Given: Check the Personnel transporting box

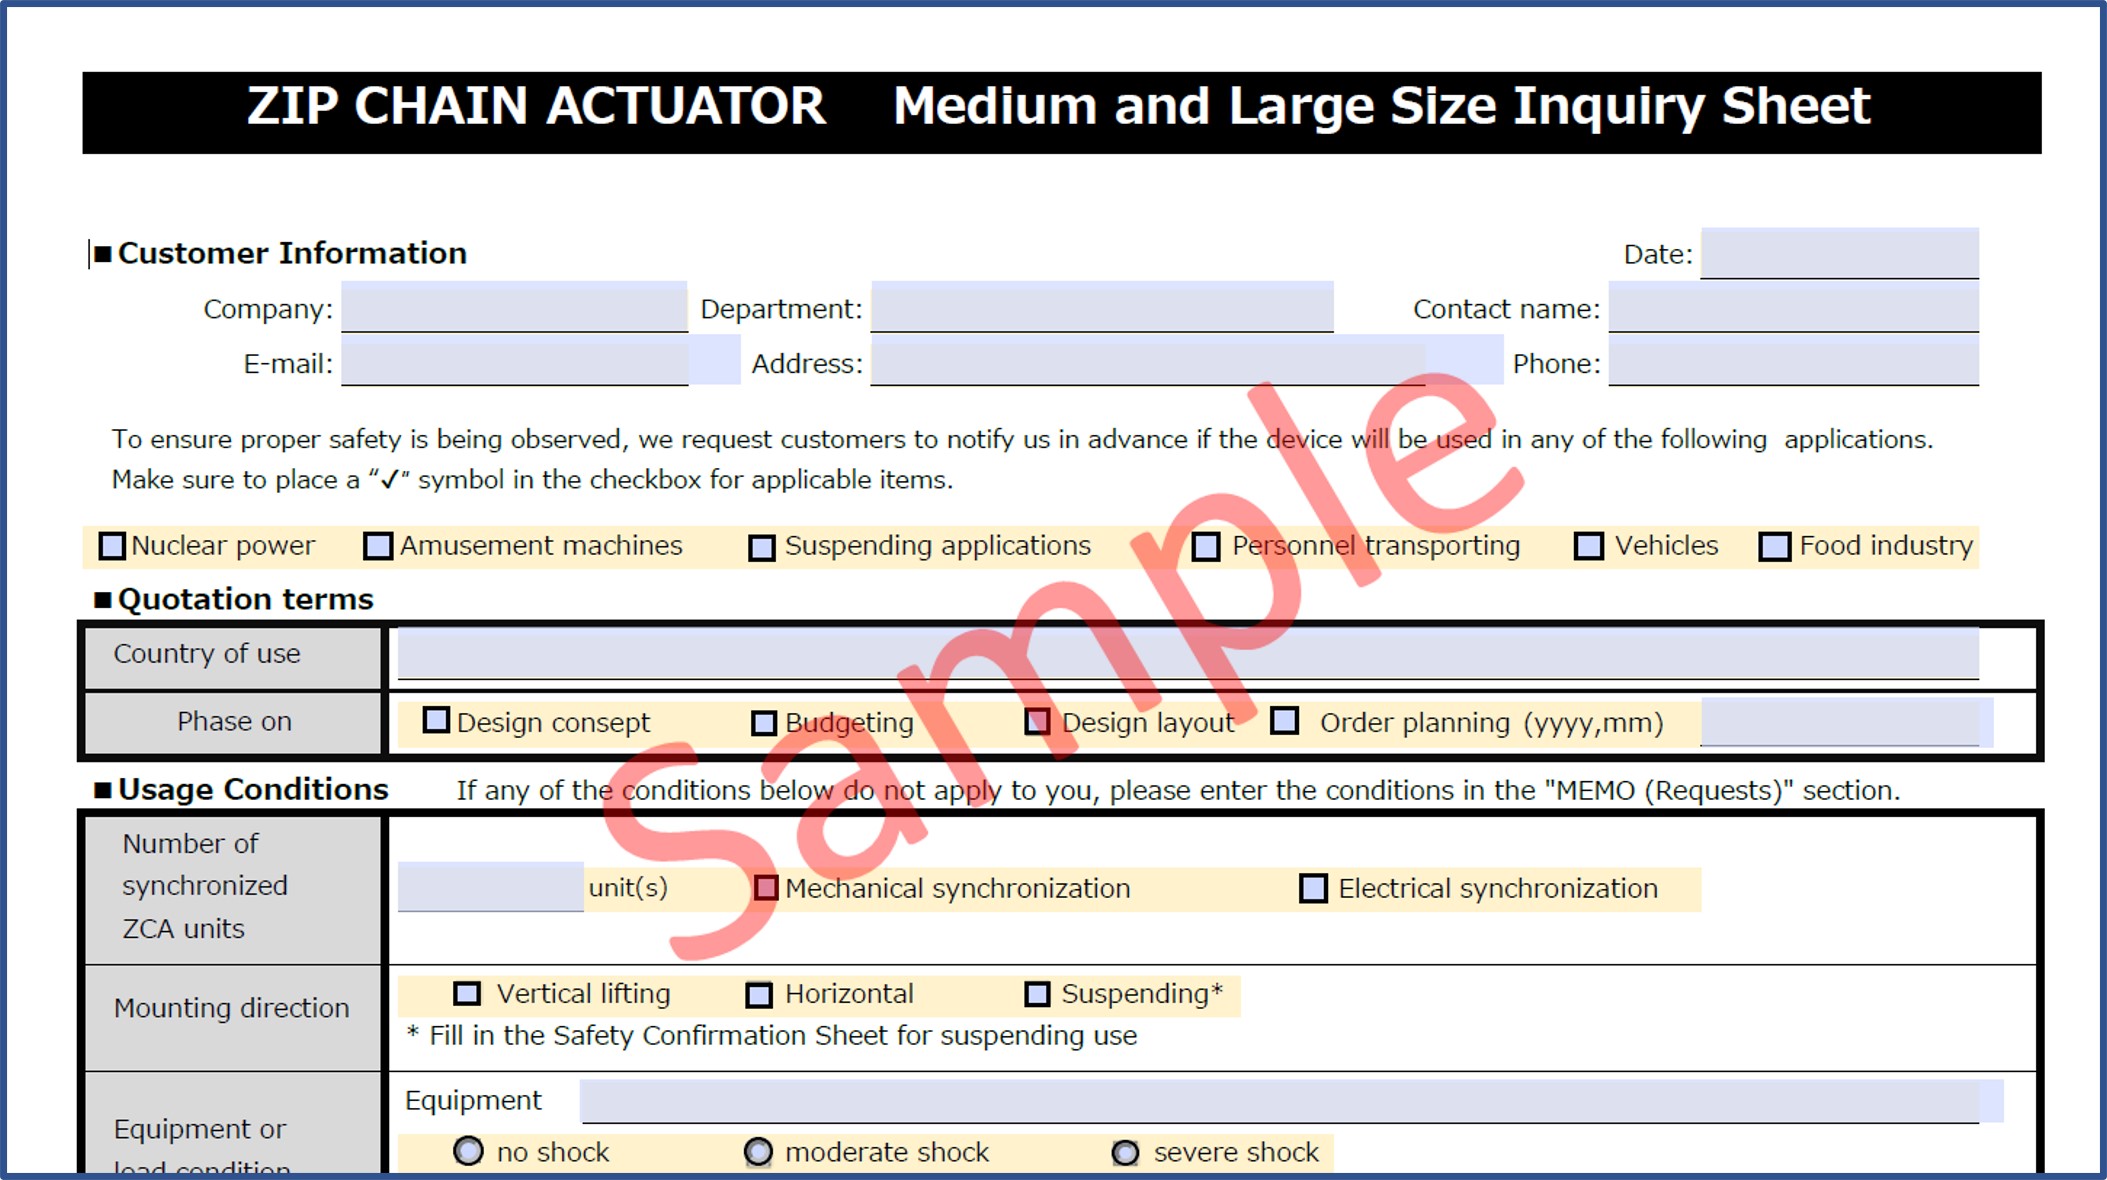Looking at the screenshot, I should coord(1206,547).
